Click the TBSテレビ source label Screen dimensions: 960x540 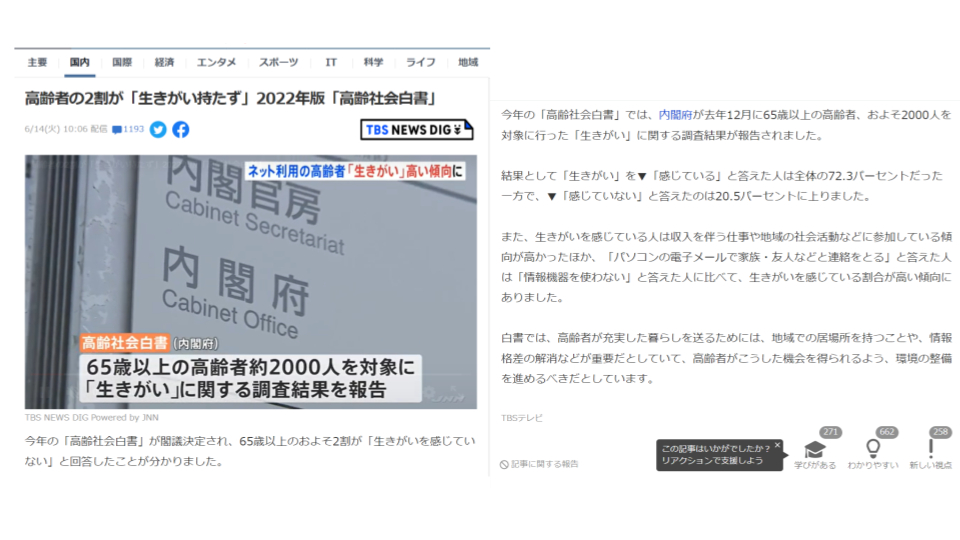[x=522, y=418]
